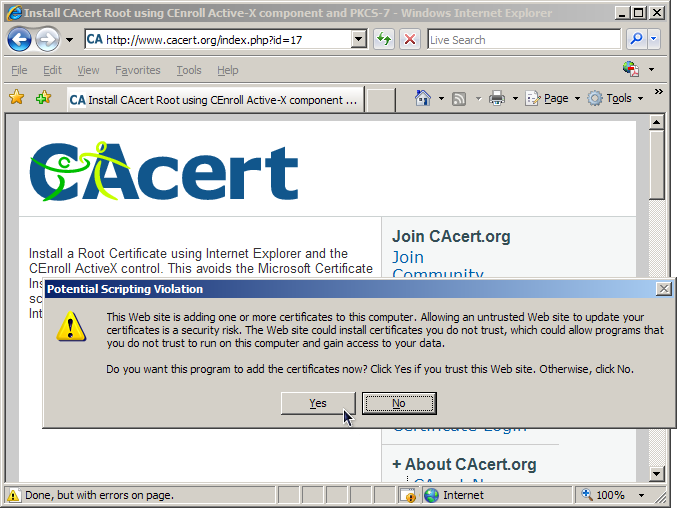The width and height of the screenshot is (677, 508).
Task: Open the Edit menu
Action: [x=52, y=70]
